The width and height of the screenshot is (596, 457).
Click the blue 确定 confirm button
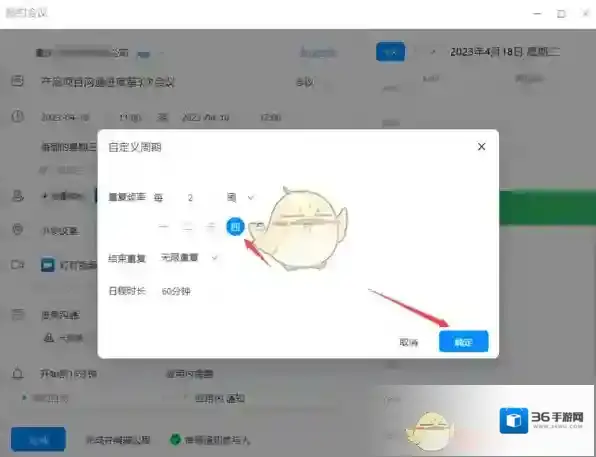coord(463,341)
